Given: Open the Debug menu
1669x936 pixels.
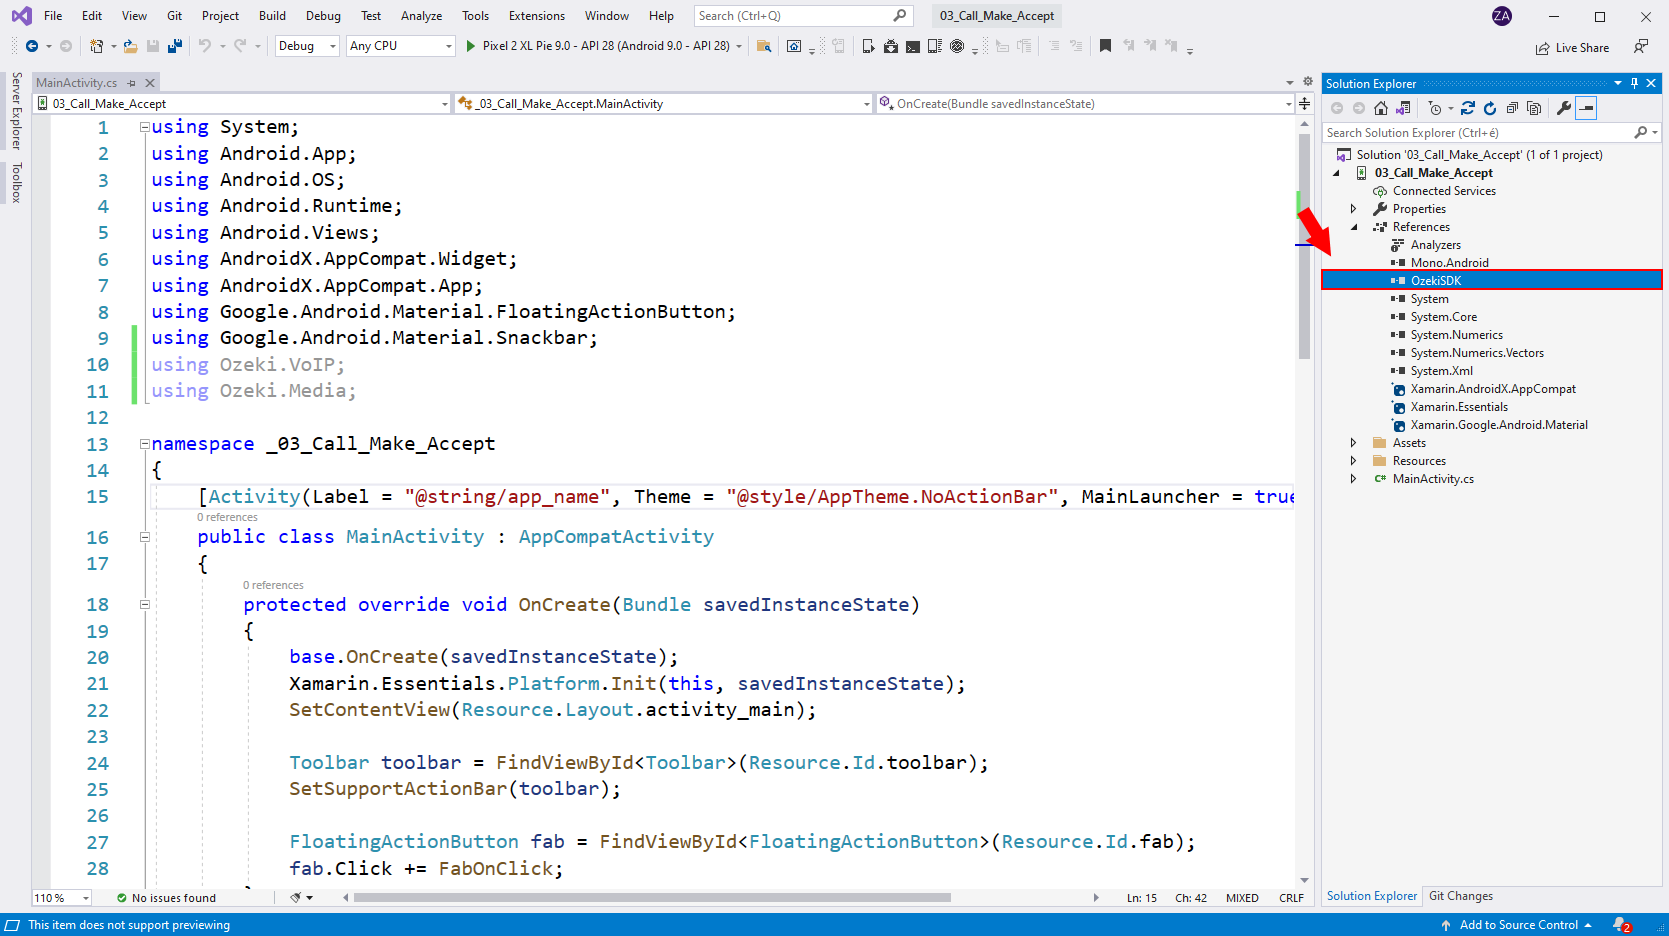Looking at the screenshot, I should (322, 15).
